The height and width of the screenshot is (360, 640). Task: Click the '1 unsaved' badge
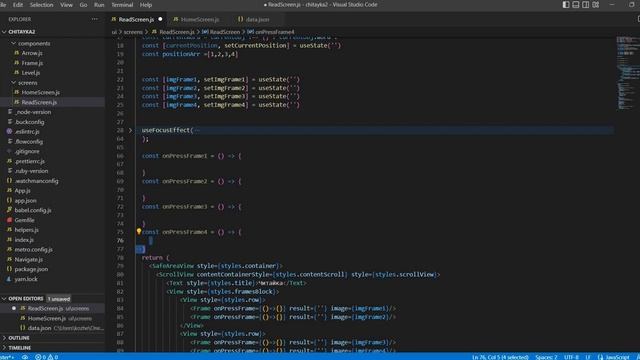pos(58,299)
